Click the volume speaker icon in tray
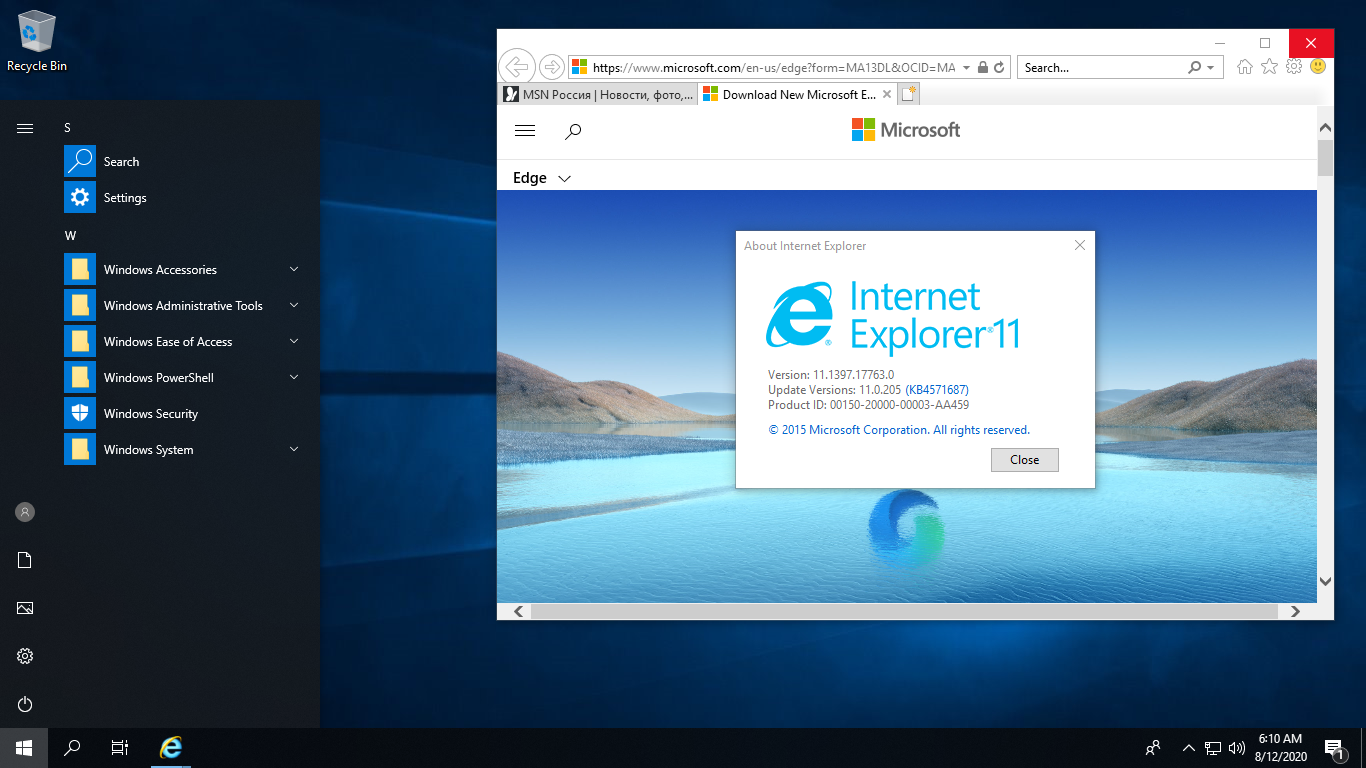This screenshot has width=1366, height=768. point(1236,747)
